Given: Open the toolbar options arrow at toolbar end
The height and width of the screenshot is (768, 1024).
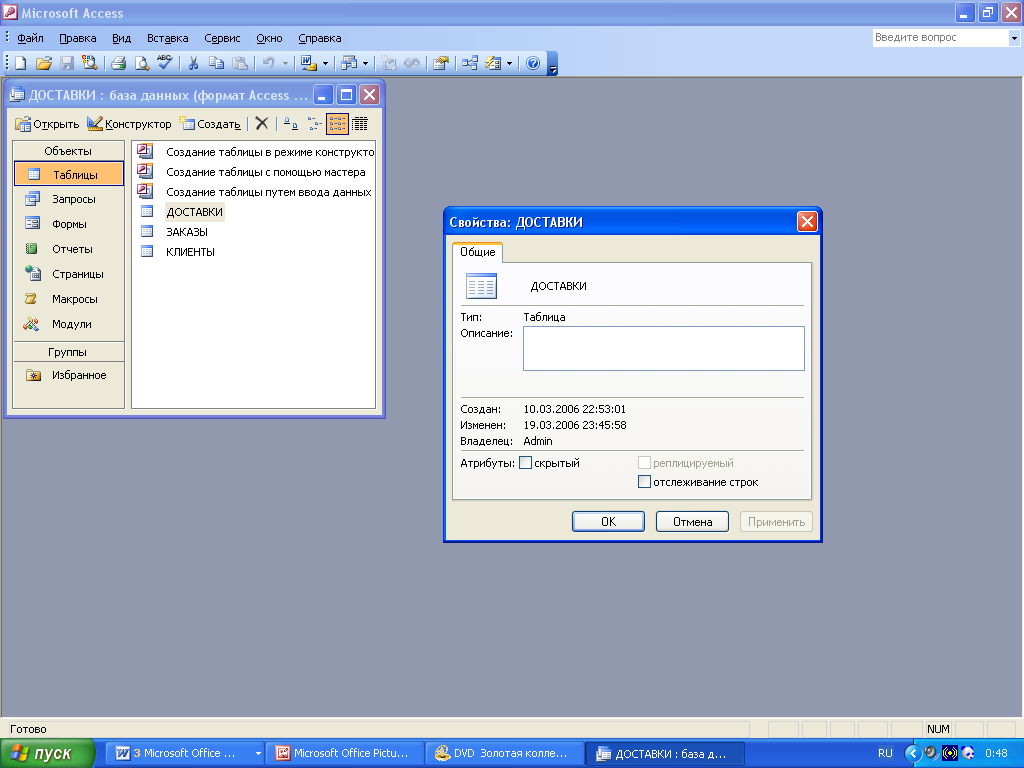Looking at the screenshot, I should tap(552, 64).
